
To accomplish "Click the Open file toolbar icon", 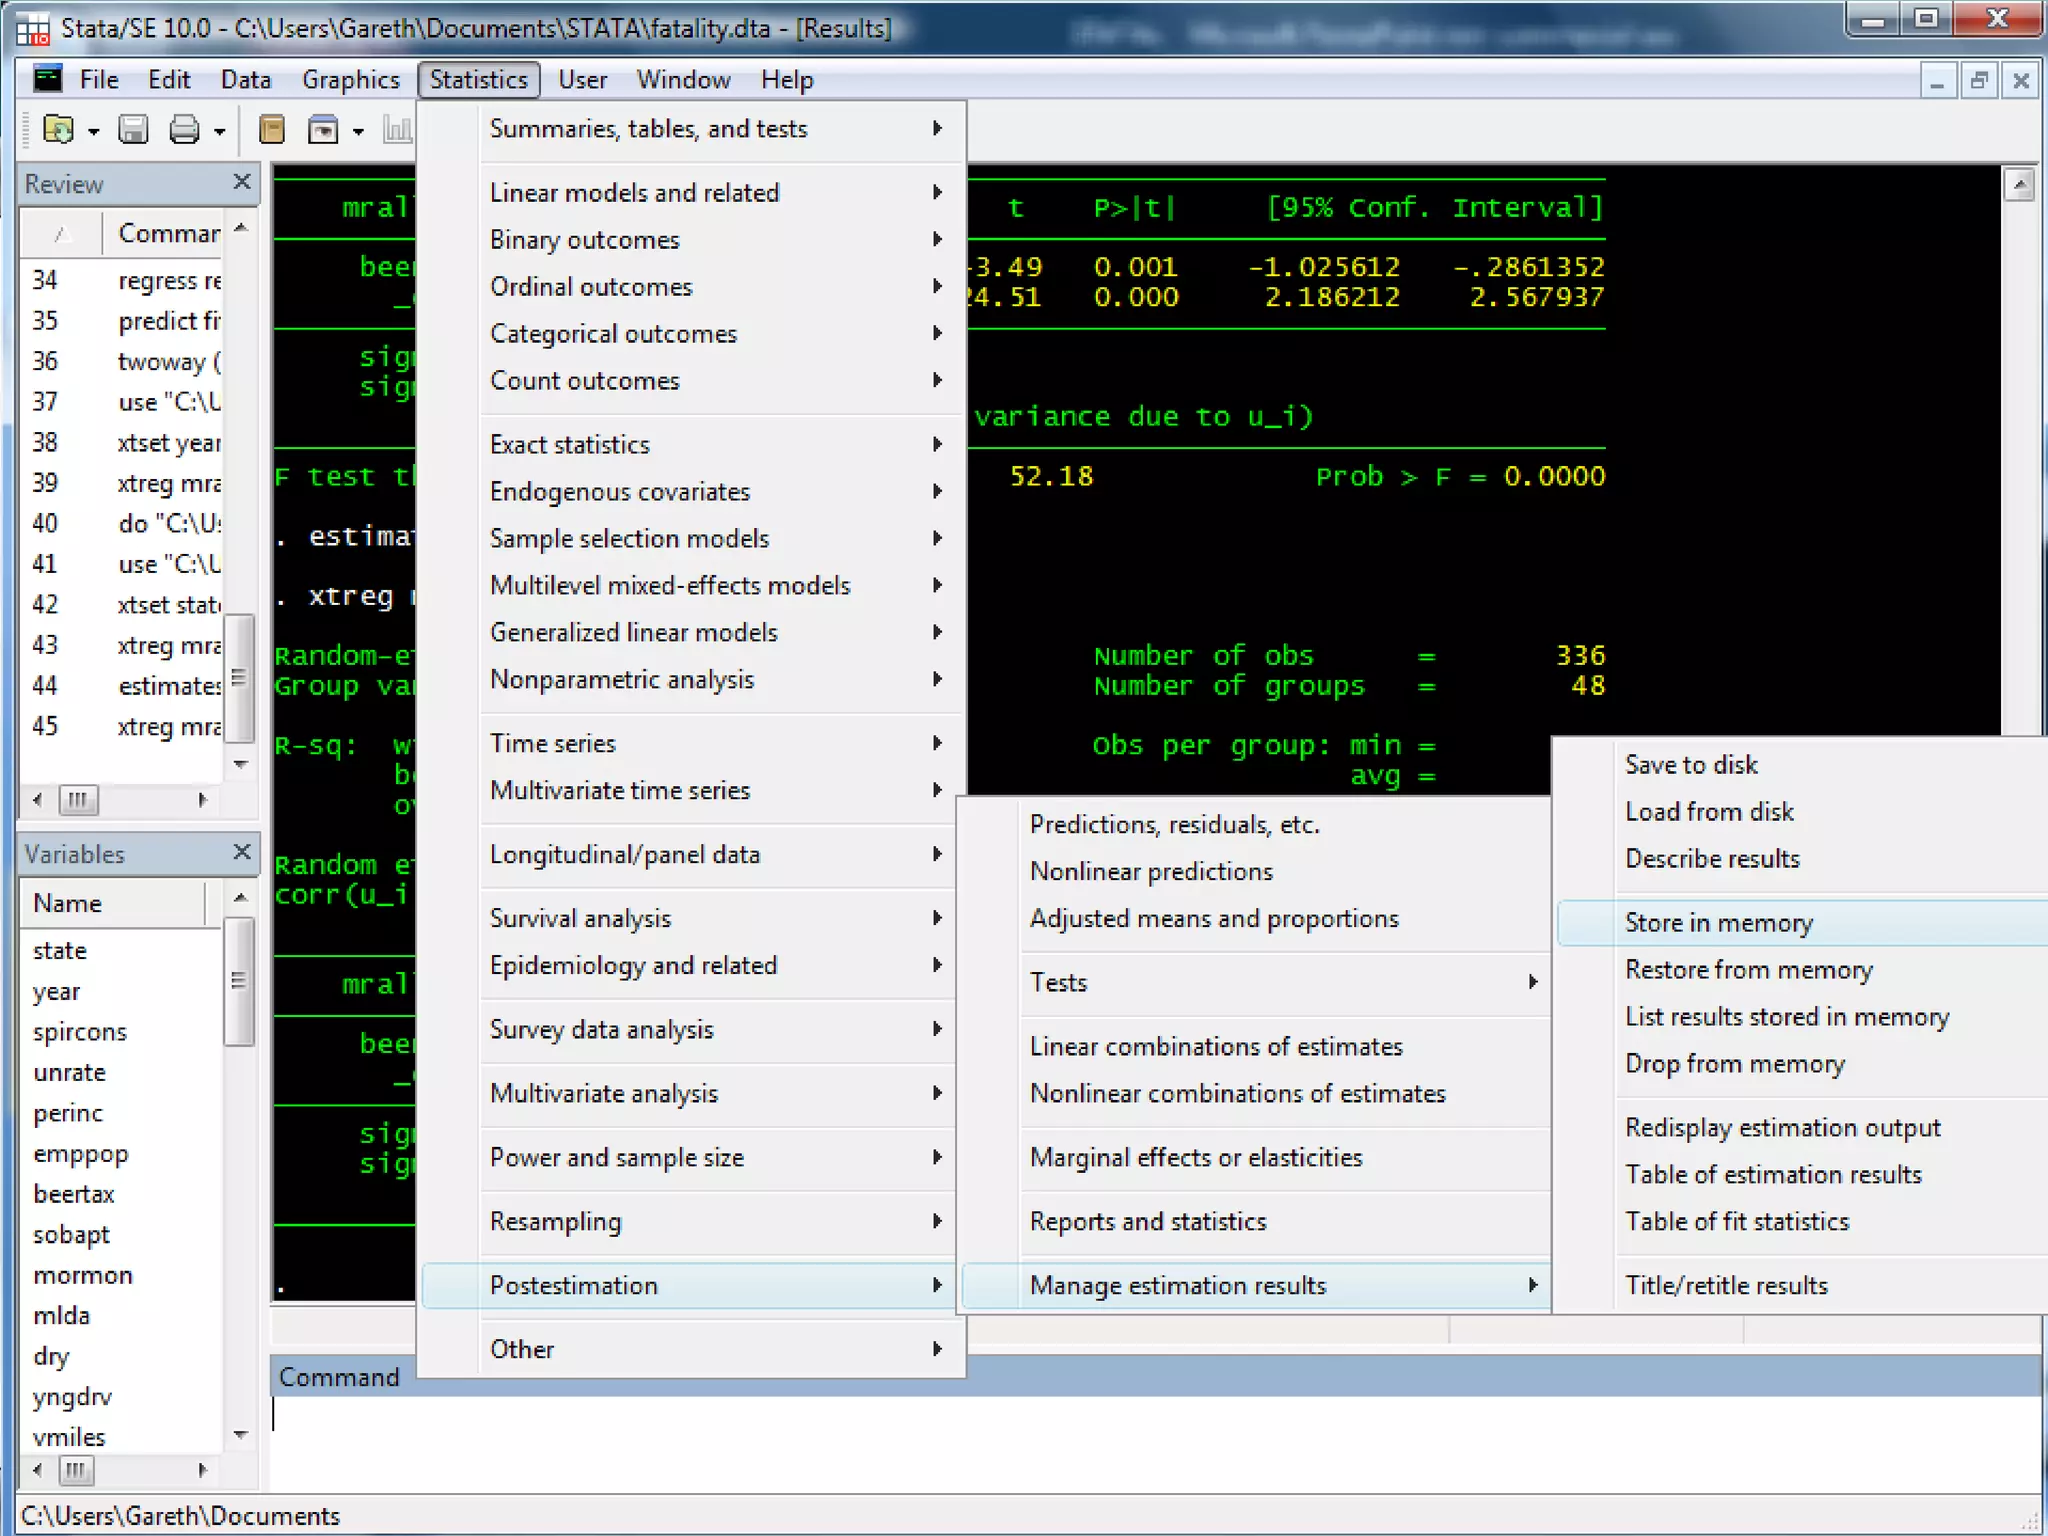I will [58, 129].
